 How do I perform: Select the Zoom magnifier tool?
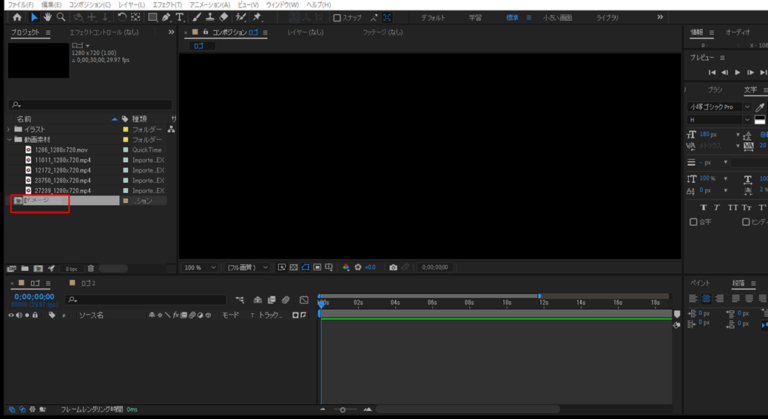coord(61,17)
